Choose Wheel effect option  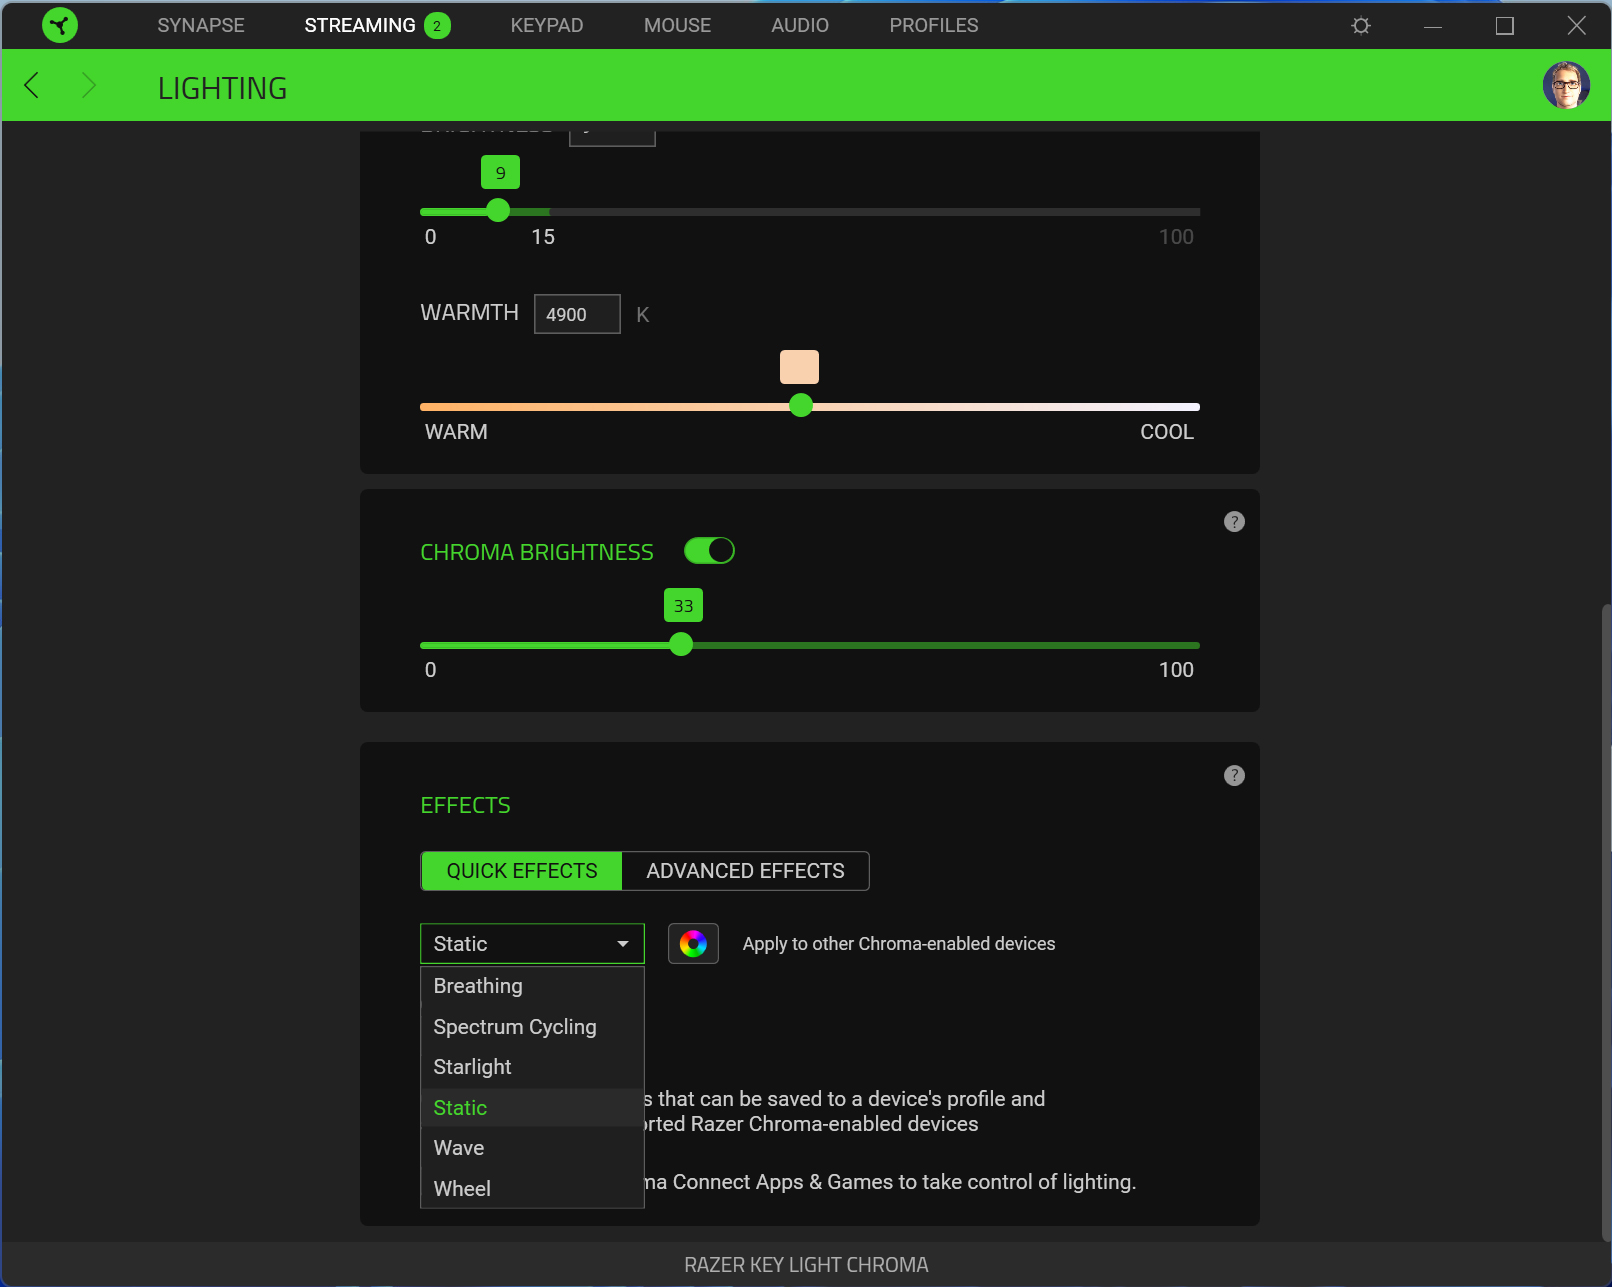[532, 1189]
